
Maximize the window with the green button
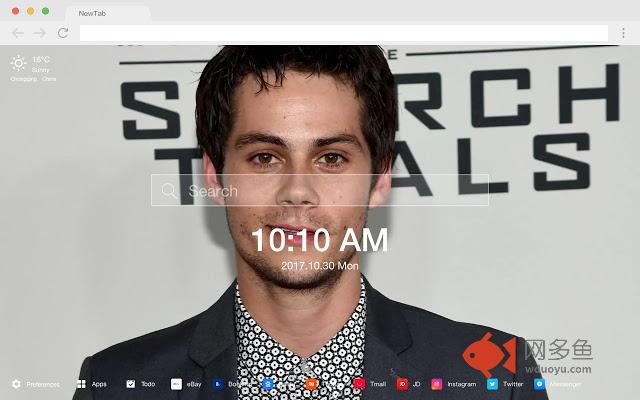(46, 11)
